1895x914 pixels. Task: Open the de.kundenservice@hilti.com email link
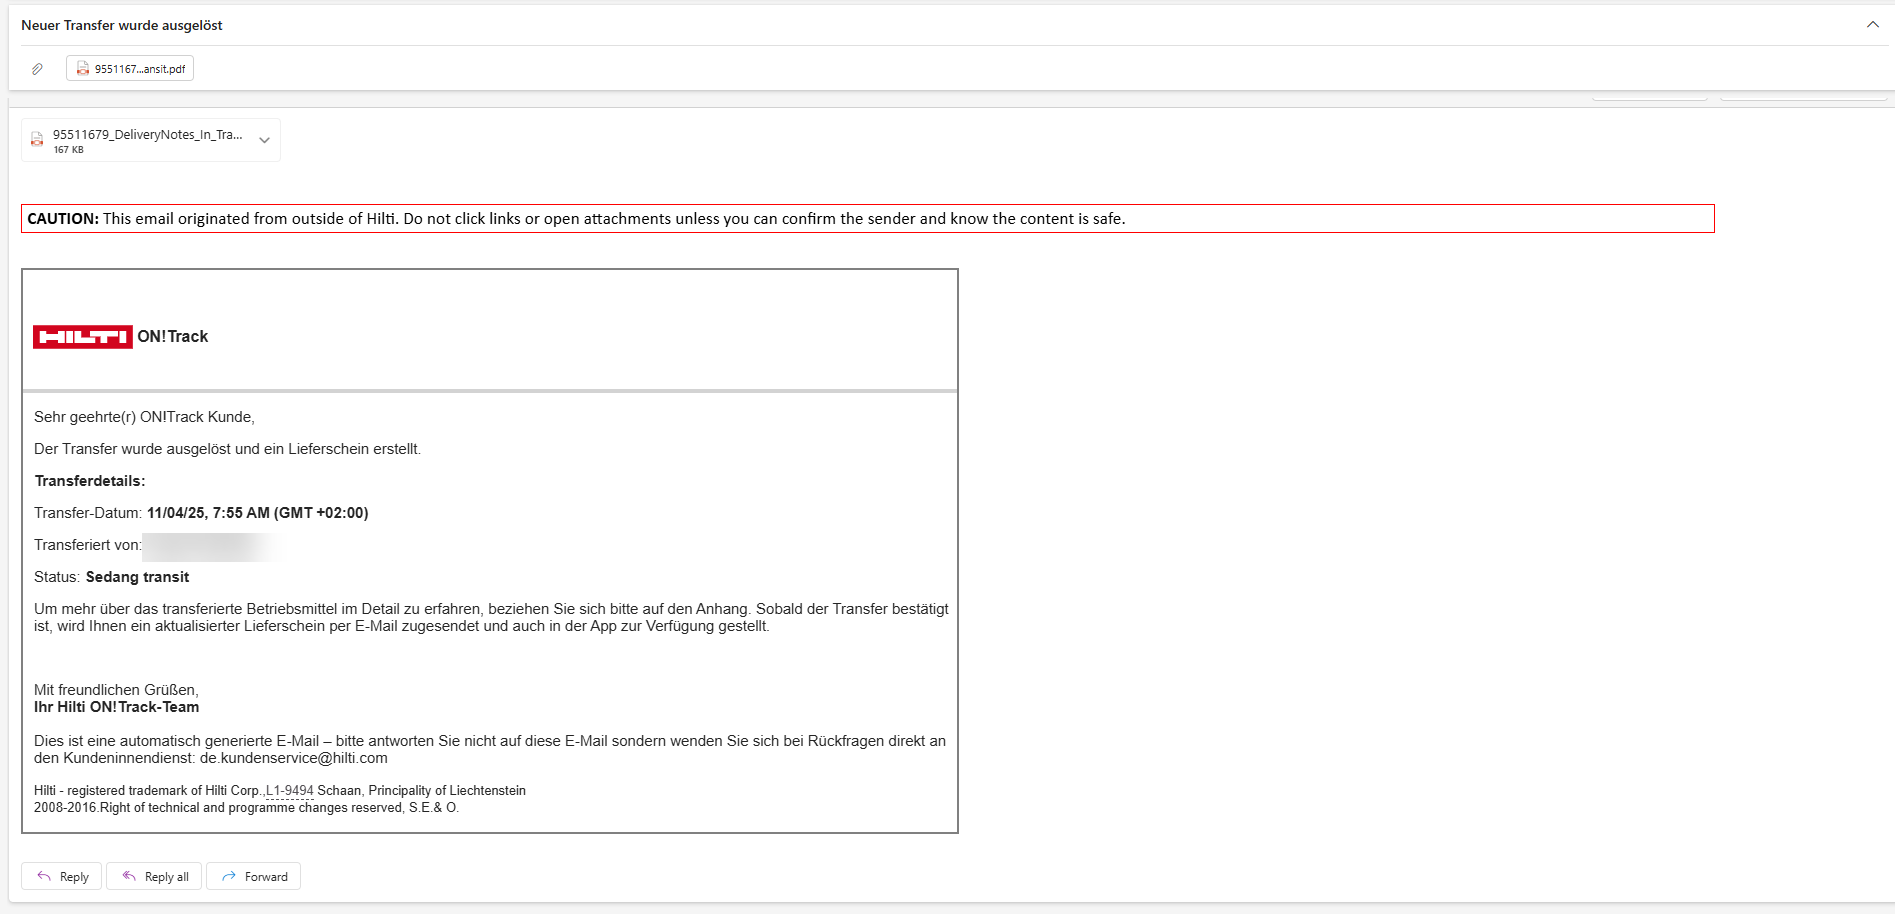(x=294, y=758)
